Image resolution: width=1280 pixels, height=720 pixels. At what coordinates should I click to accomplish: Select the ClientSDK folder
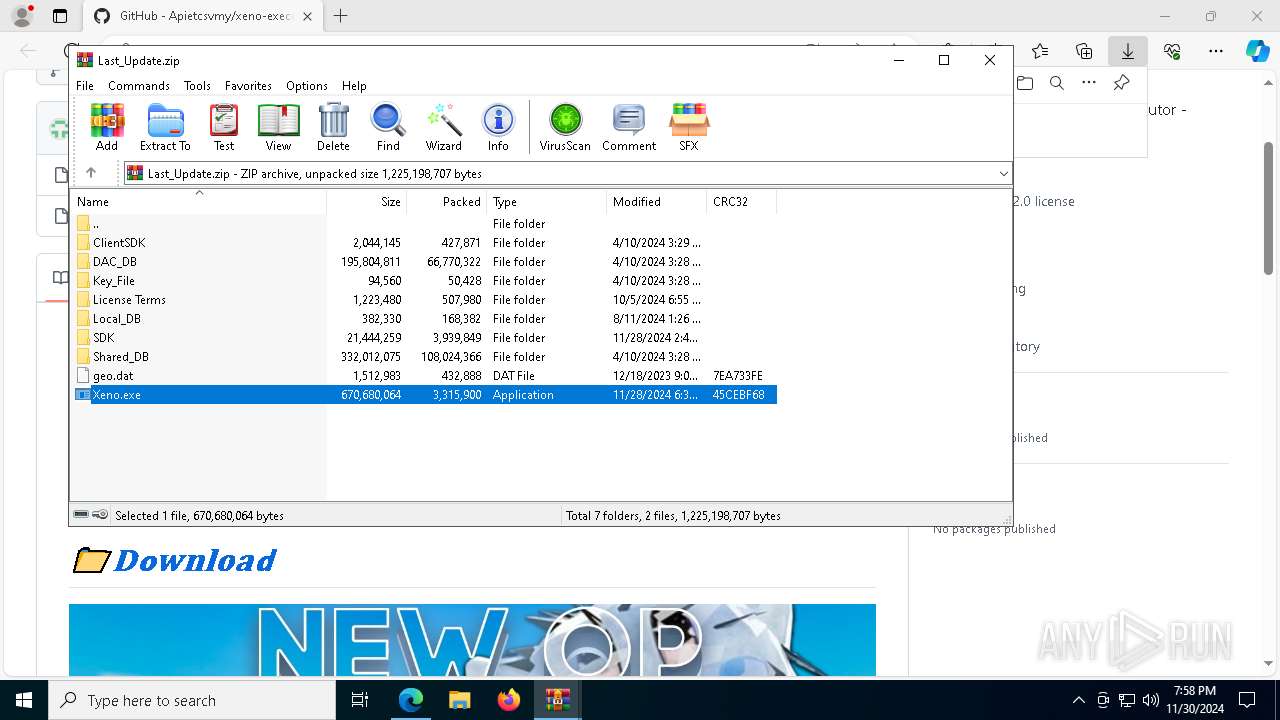pyautogui.click(x=424, y=243)
